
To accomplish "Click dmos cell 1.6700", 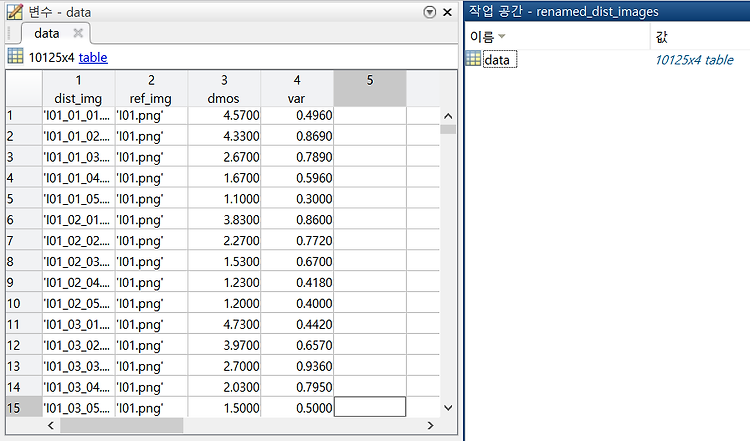I will 224,178.
